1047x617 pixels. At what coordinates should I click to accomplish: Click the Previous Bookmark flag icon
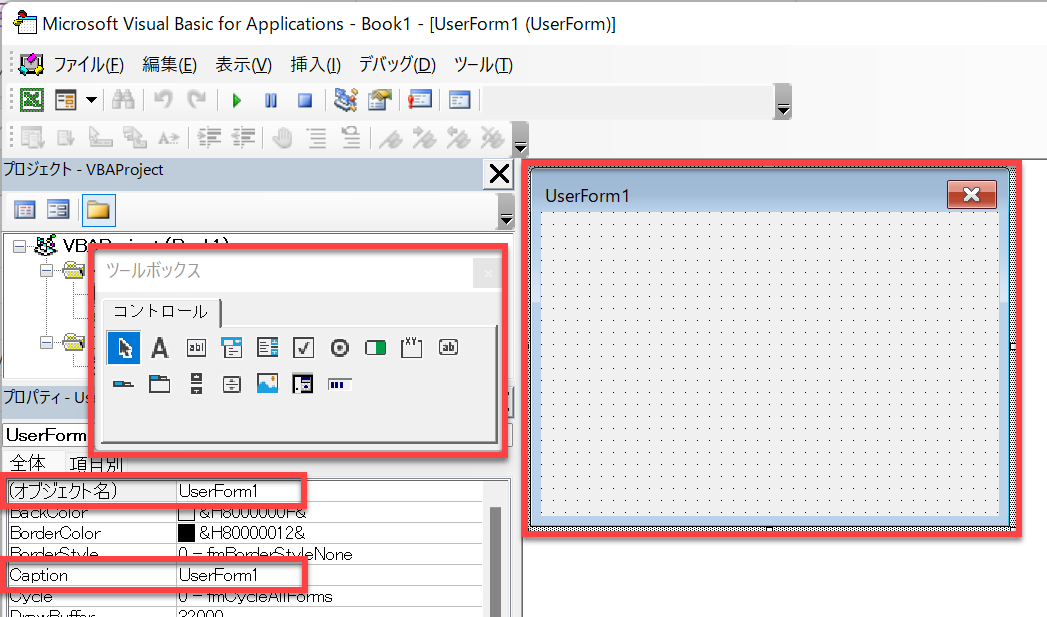tap(458, 138)
